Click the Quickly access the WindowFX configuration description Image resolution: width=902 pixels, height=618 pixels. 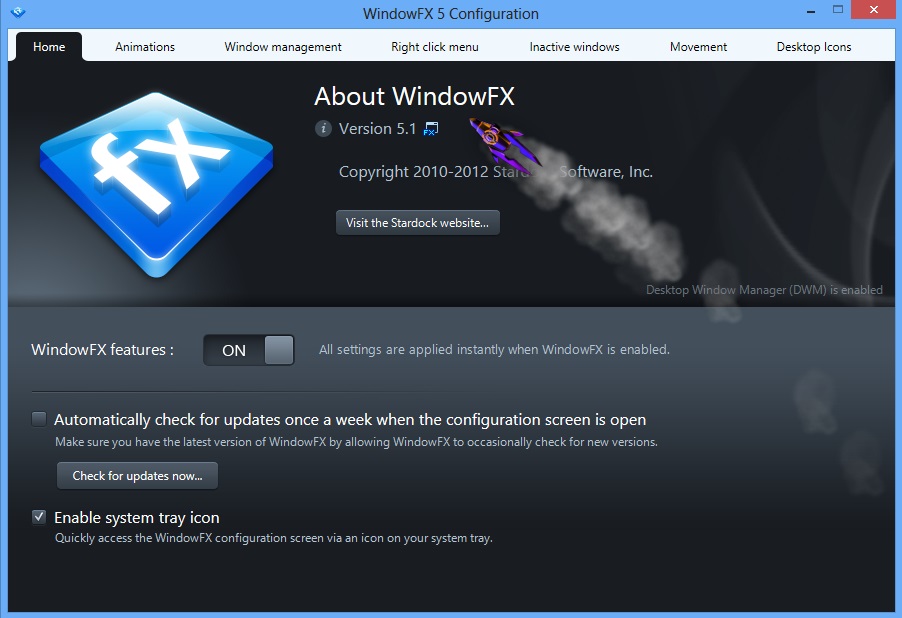coord(274,538)
